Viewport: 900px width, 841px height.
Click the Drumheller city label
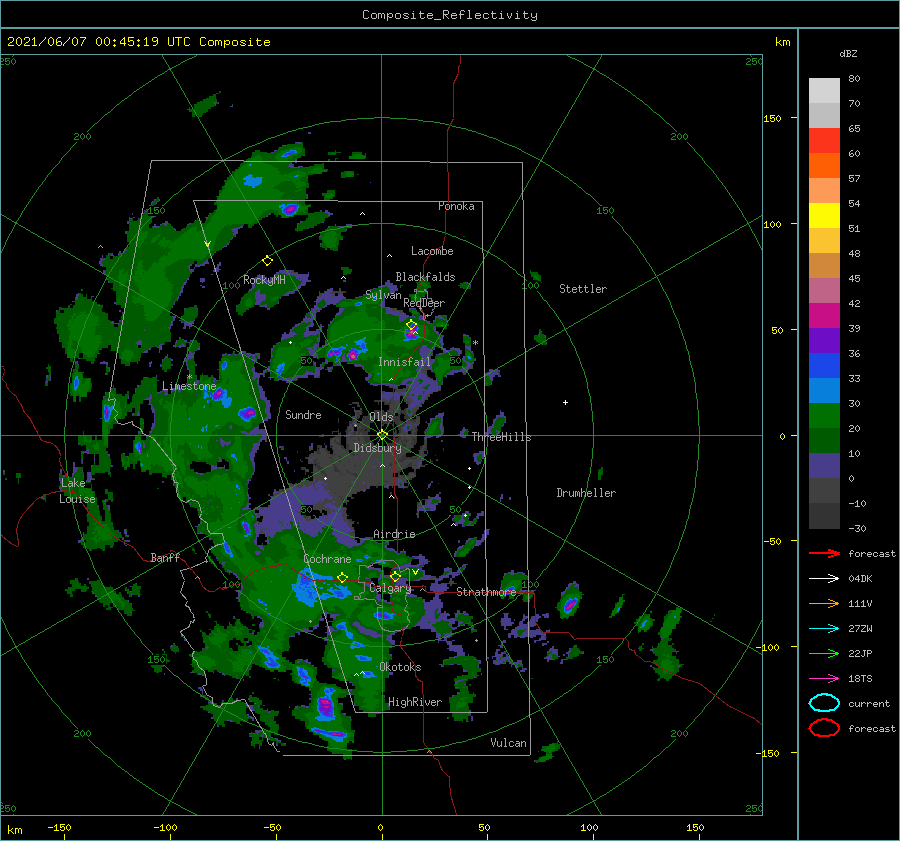(x=586, y=493)
